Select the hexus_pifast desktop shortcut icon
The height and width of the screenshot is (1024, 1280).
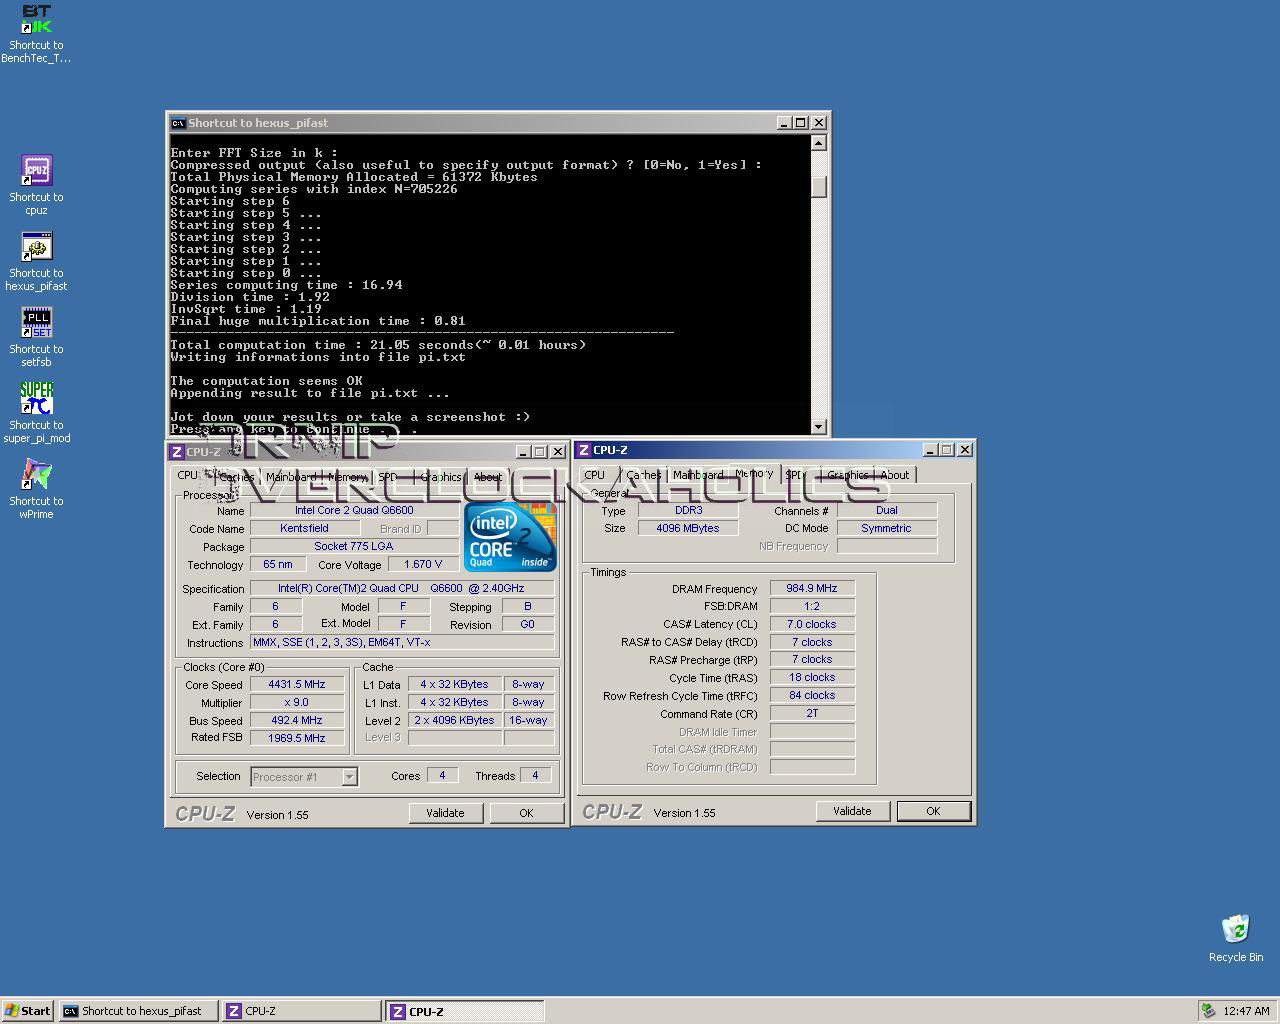coord(36,247)
